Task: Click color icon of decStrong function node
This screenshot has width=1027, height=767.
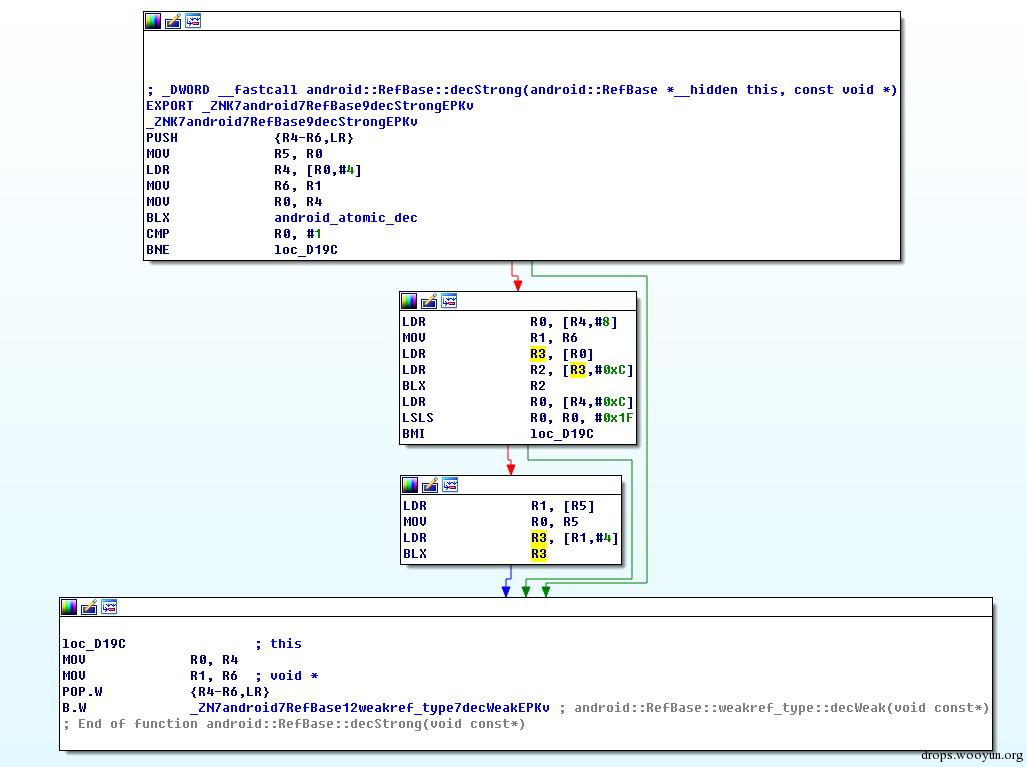Action: (153, 21)
